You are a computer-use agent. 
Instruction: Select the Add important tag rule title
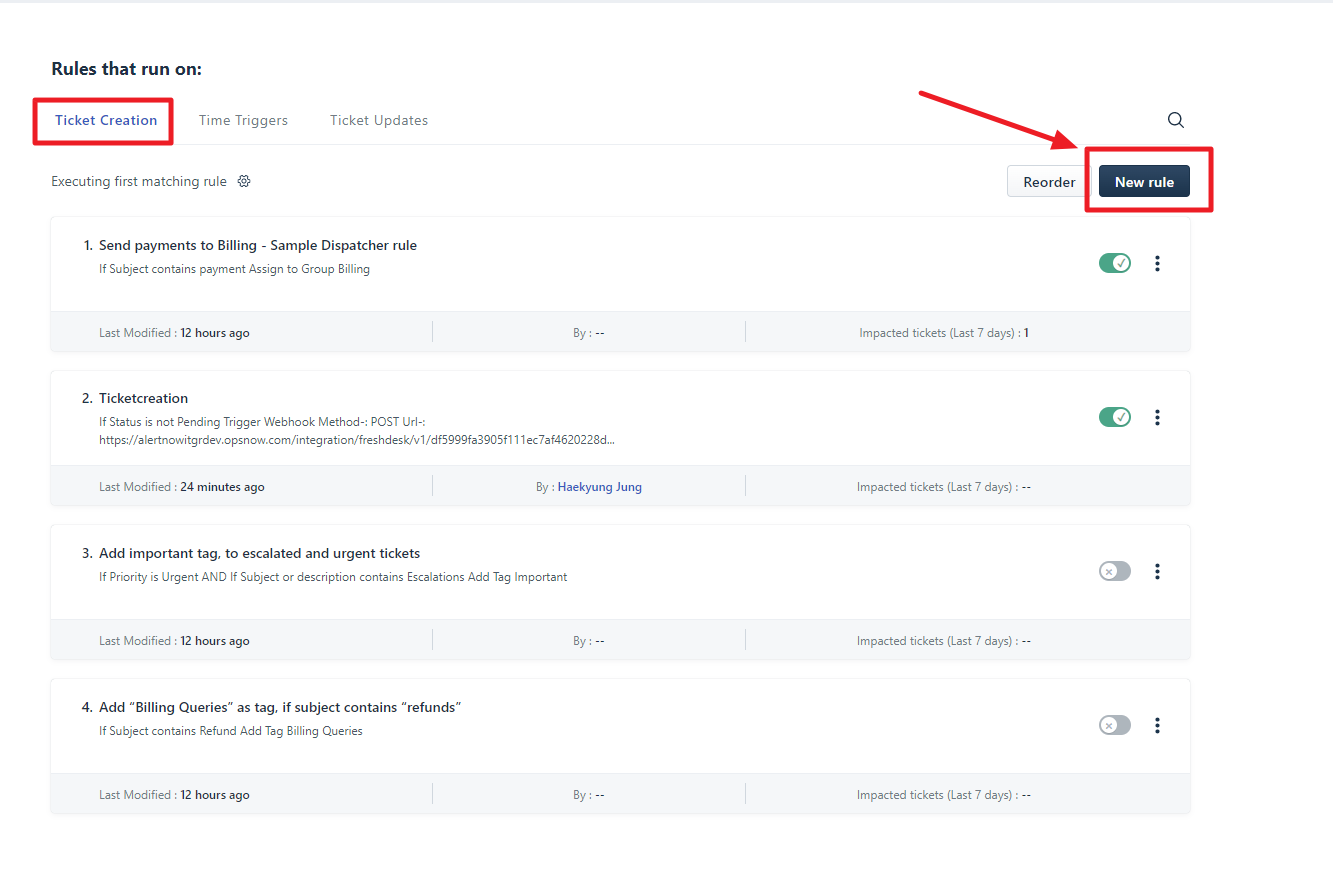coord(259,553)
